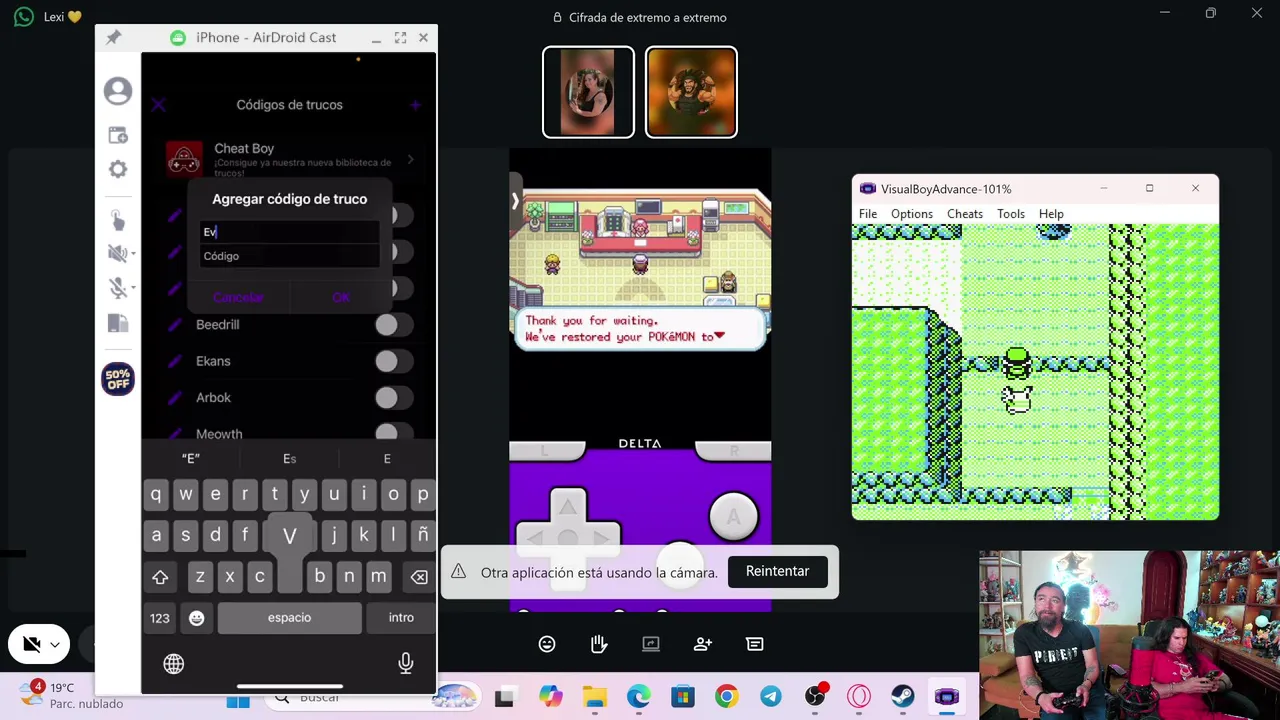Open microphone dropdown arrow in AirDroid sidebar
Image resolution: width=1280 pixels, height=720 pixels.
133,288
